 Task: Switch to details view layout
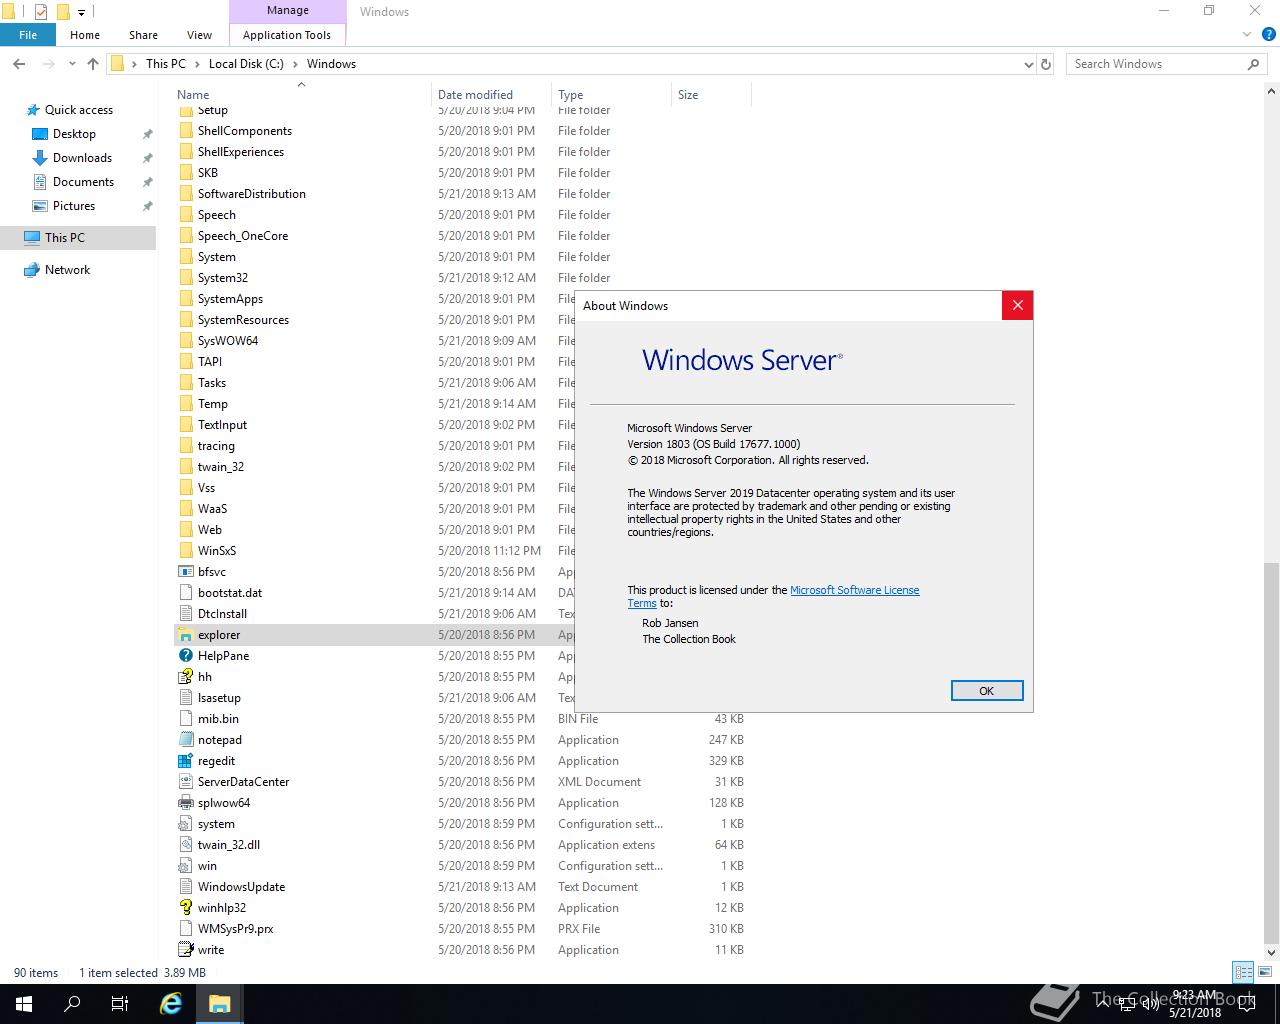(1243, 972)
